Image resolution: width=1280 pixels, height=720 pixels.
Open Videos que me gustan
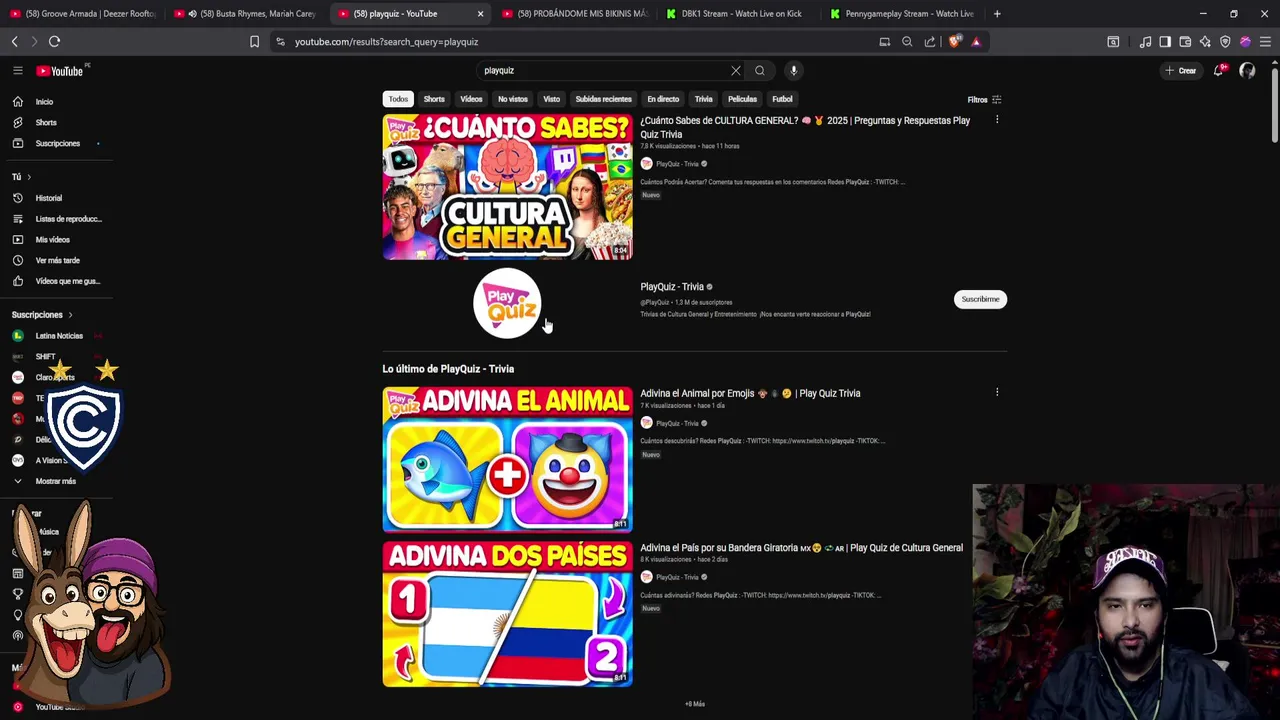click(x=68, y=281)
